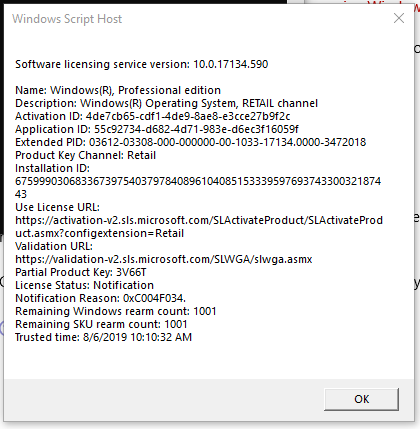Click the 'Name: Windows(R), Professional edition' line
This screenshot has width=420, height=429.
(x=118, y=90)
